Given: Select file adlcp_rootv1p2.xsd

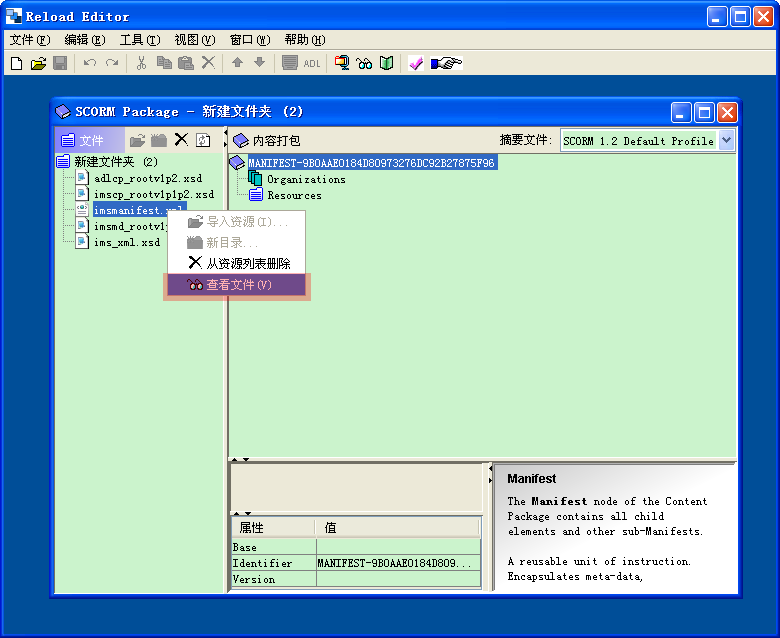Looking at the screenshot, I should click(148, 178).
